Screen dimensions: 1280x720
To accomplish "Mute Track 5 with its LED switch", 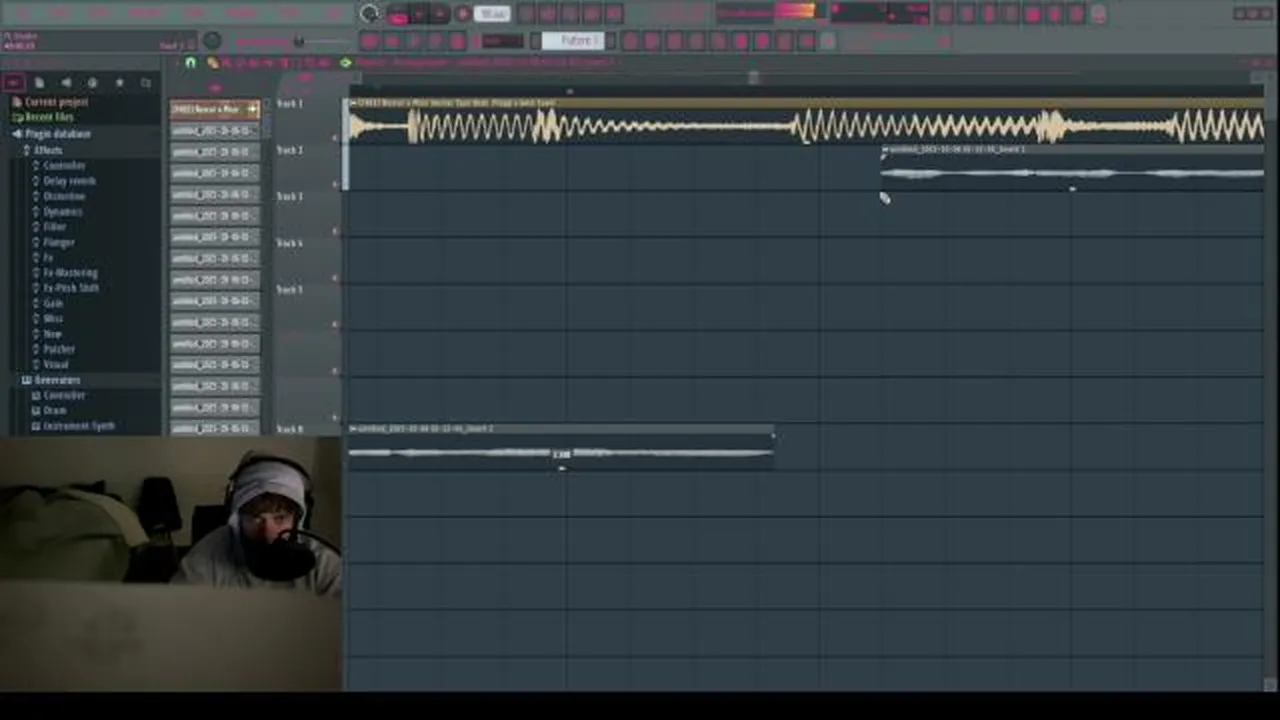I will tap(336, 324).
